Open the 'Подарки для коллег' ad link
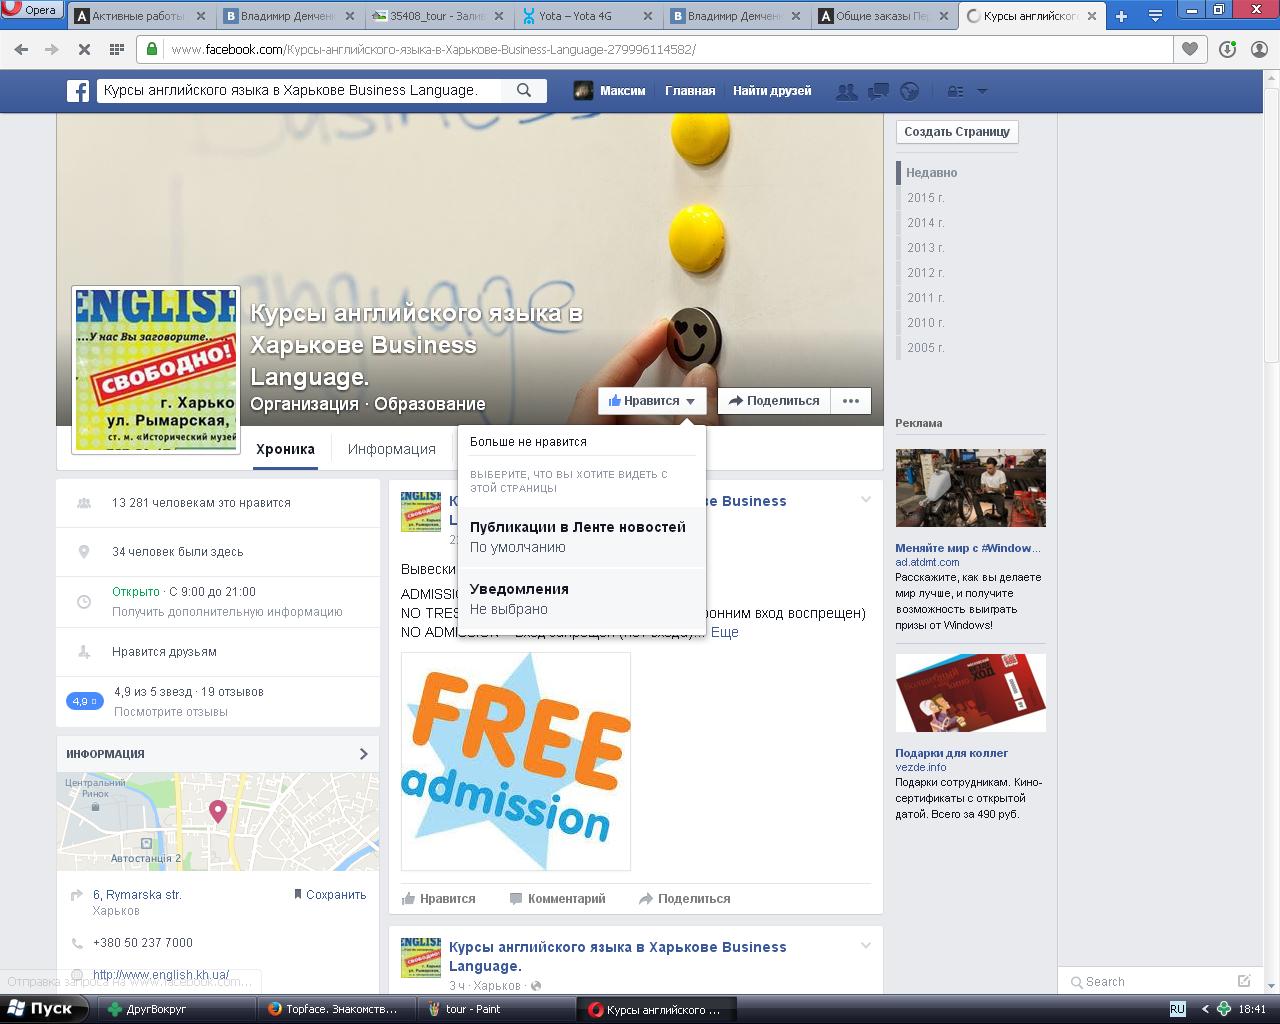 pyautogui.click(x=952, y=753)
